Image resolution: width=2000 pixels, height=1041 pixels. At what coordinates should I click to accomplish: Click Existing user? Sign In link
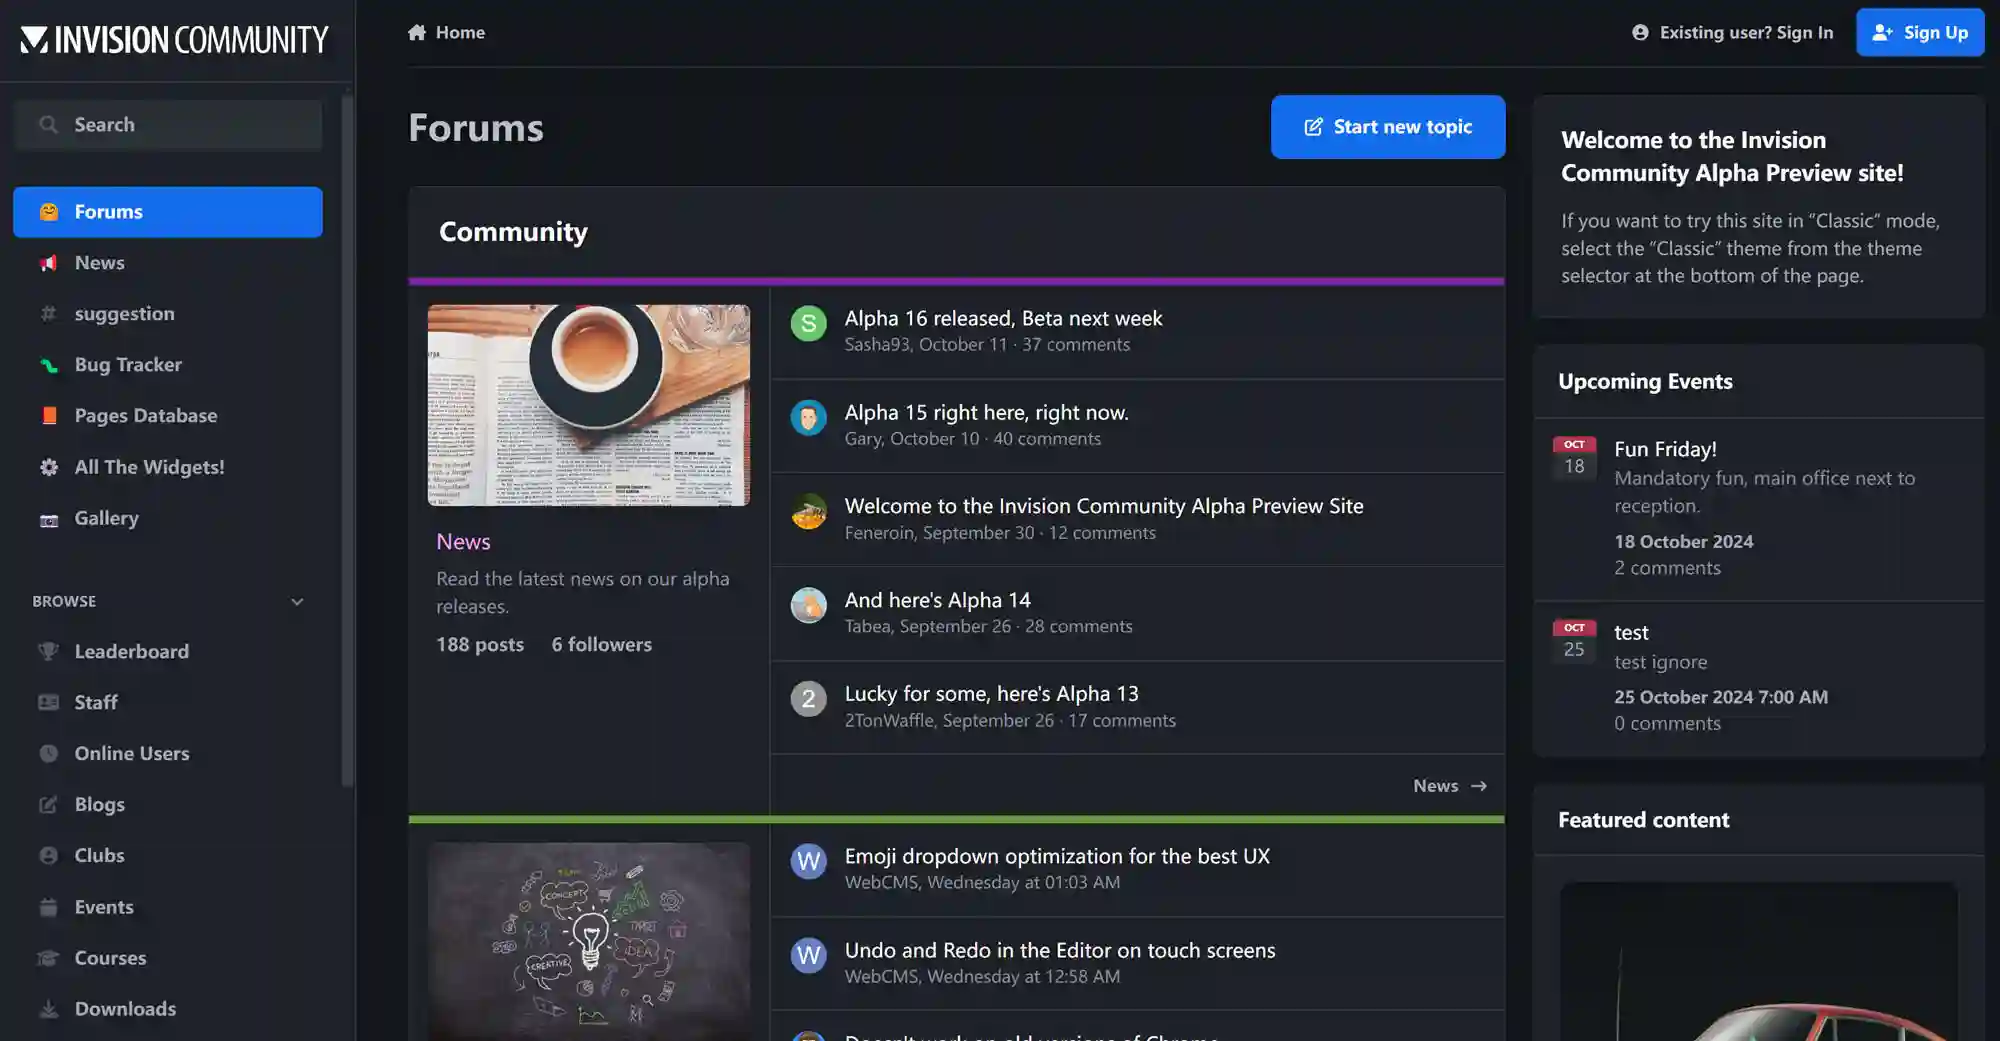coord(1733,32)
